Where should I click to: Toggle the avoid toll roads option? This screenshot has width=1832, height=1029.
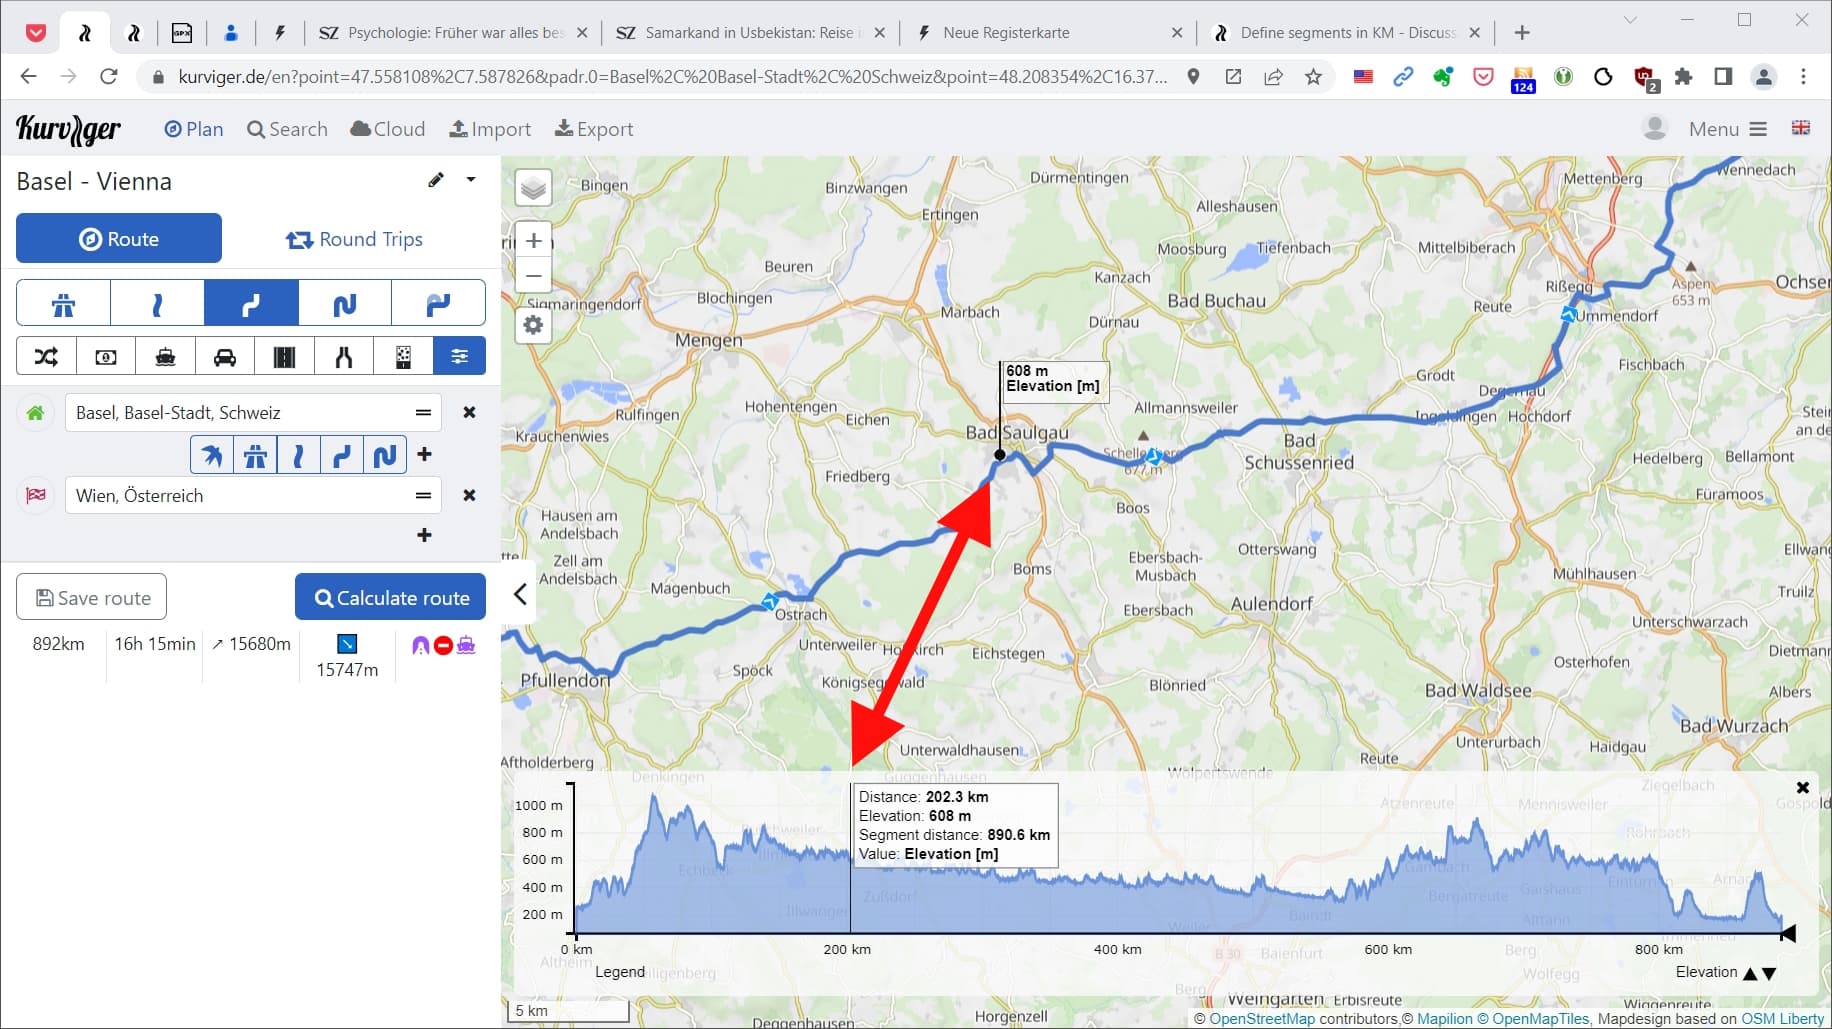click(x=106, y=357)
